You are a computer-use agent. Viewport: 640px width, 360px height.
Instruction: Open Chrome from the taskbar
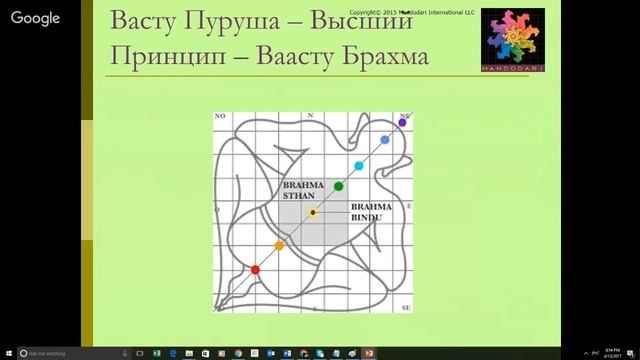[238, 353]
